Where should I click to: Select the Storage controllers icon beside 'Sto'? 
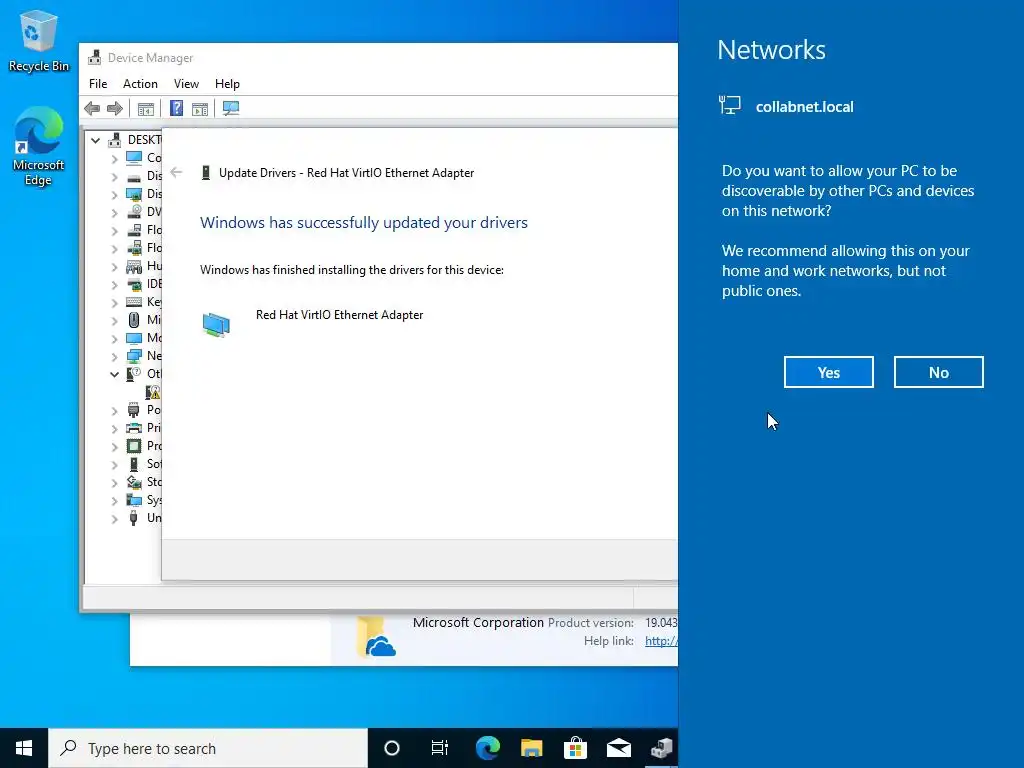[134, 482]
